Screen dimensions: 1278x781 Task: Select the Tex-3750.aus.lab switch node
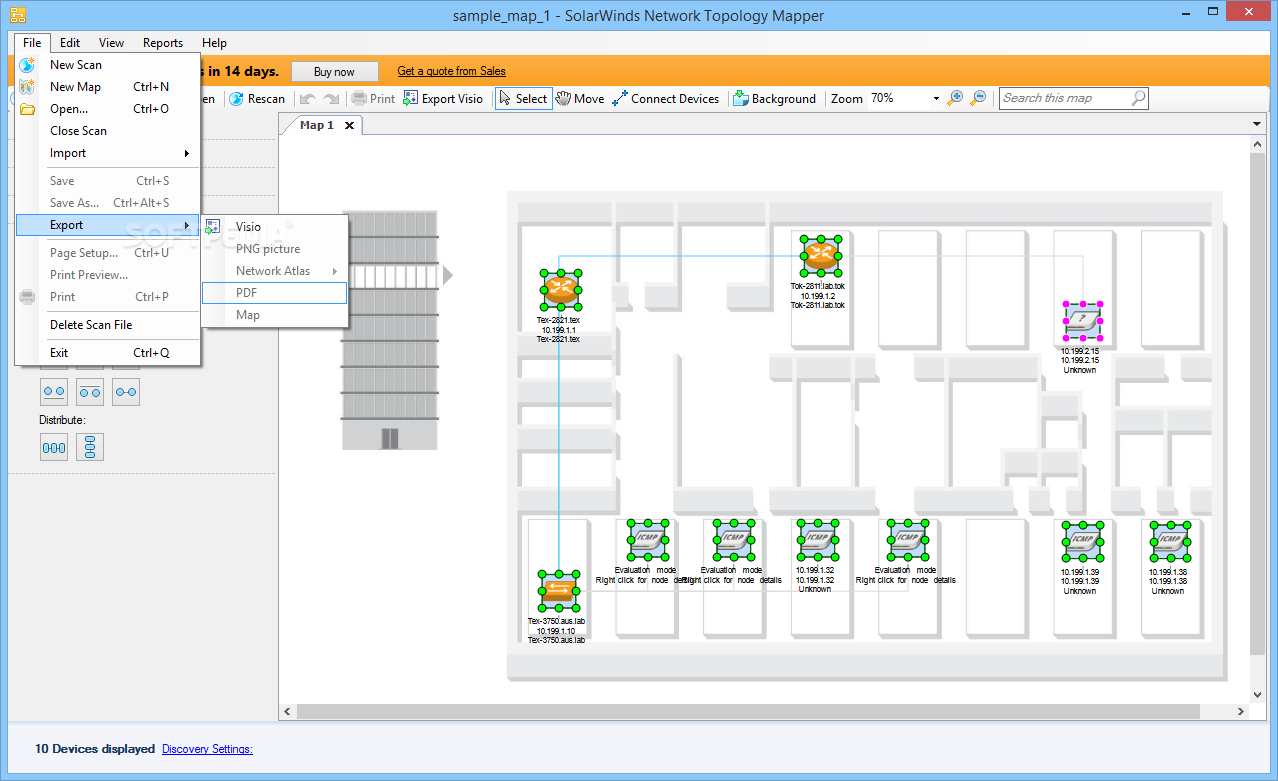[558, 590]
